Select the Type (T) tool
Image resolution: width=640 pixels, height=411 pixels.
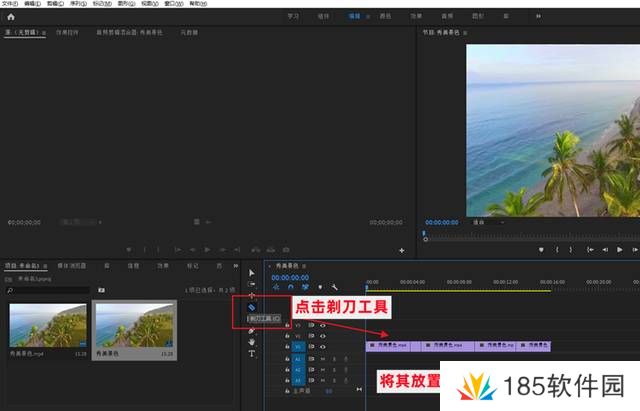[252, 354]
